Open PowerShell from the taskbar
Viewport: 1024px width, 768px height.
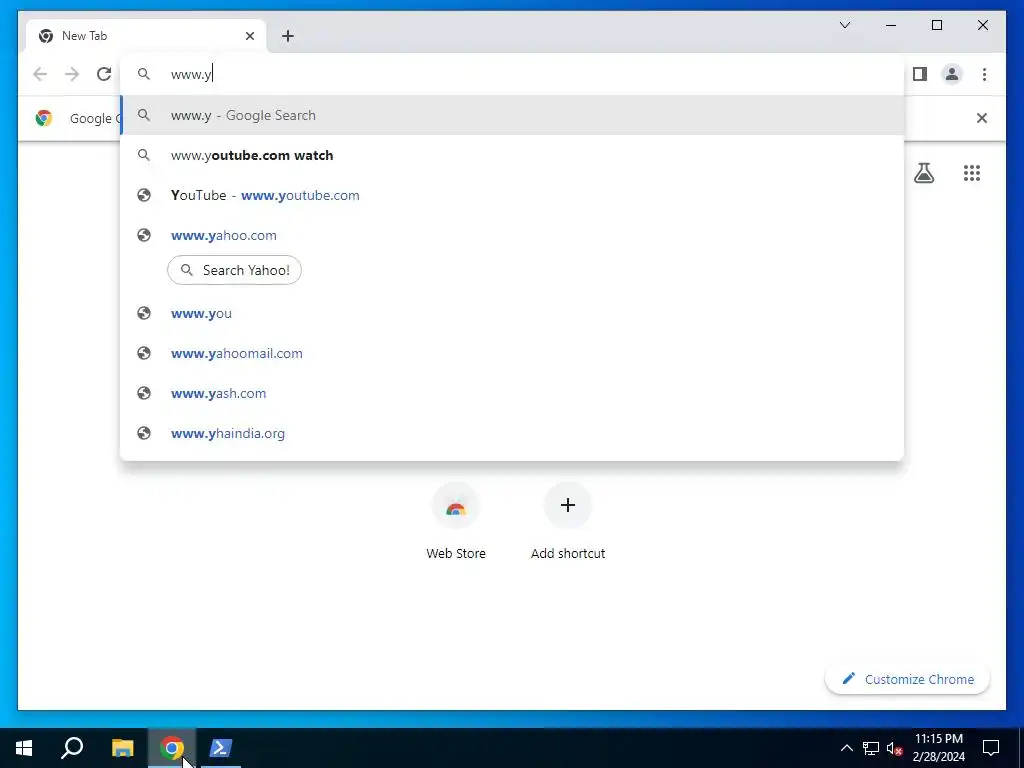point(221,748)
